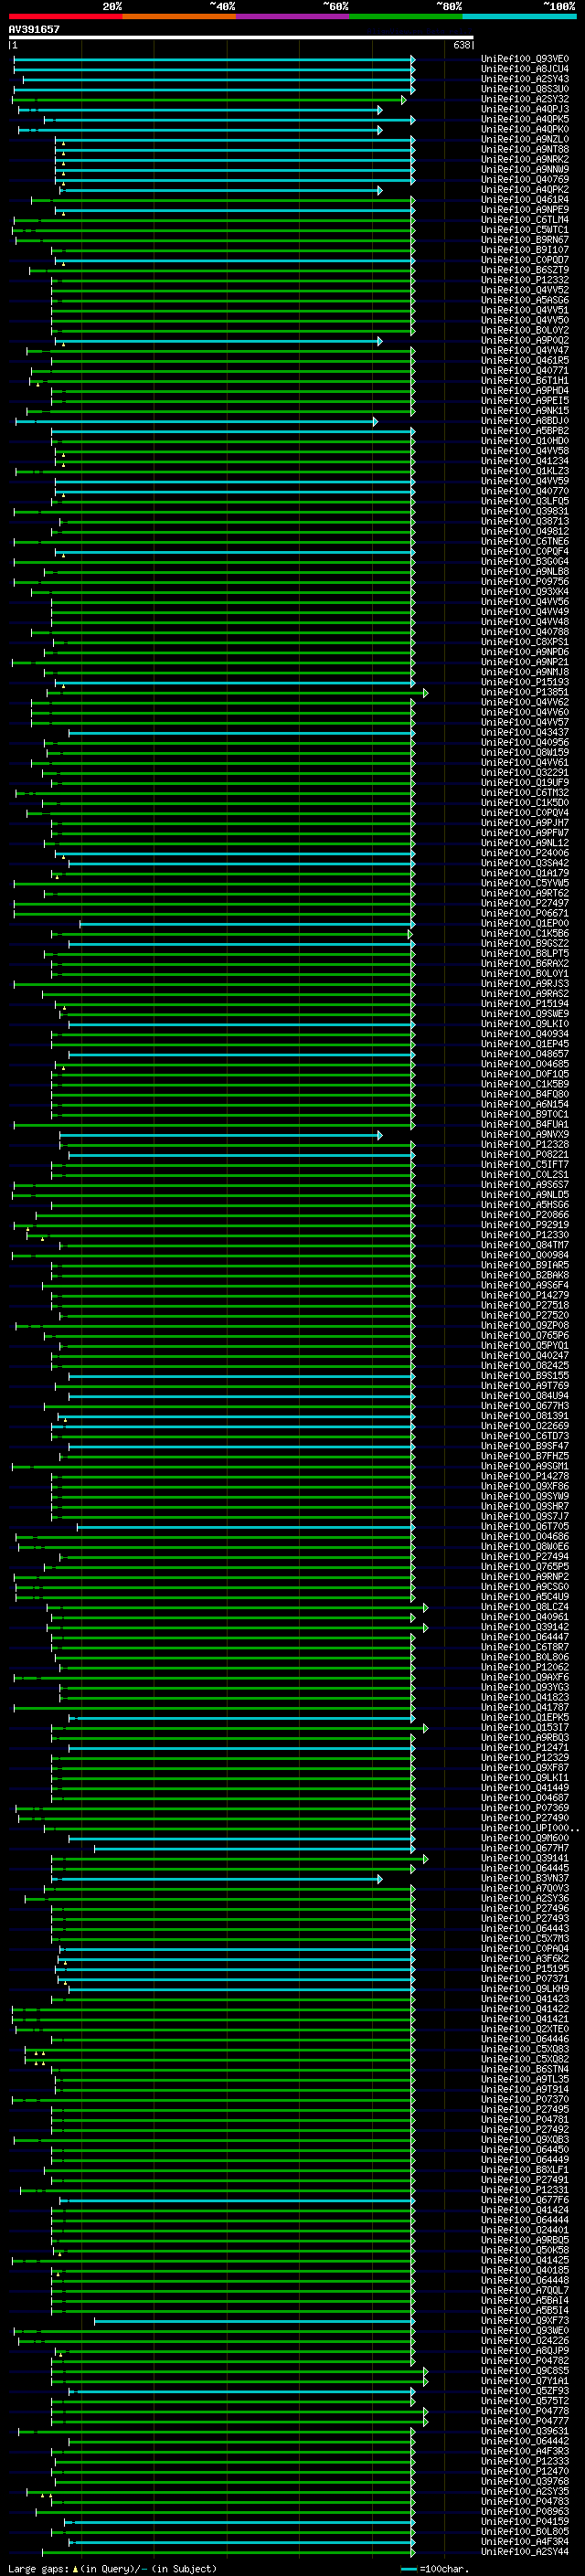Select UniRef100_Q50K58 entry
Screen dimensions: 585x2576
coord(525,2250)
